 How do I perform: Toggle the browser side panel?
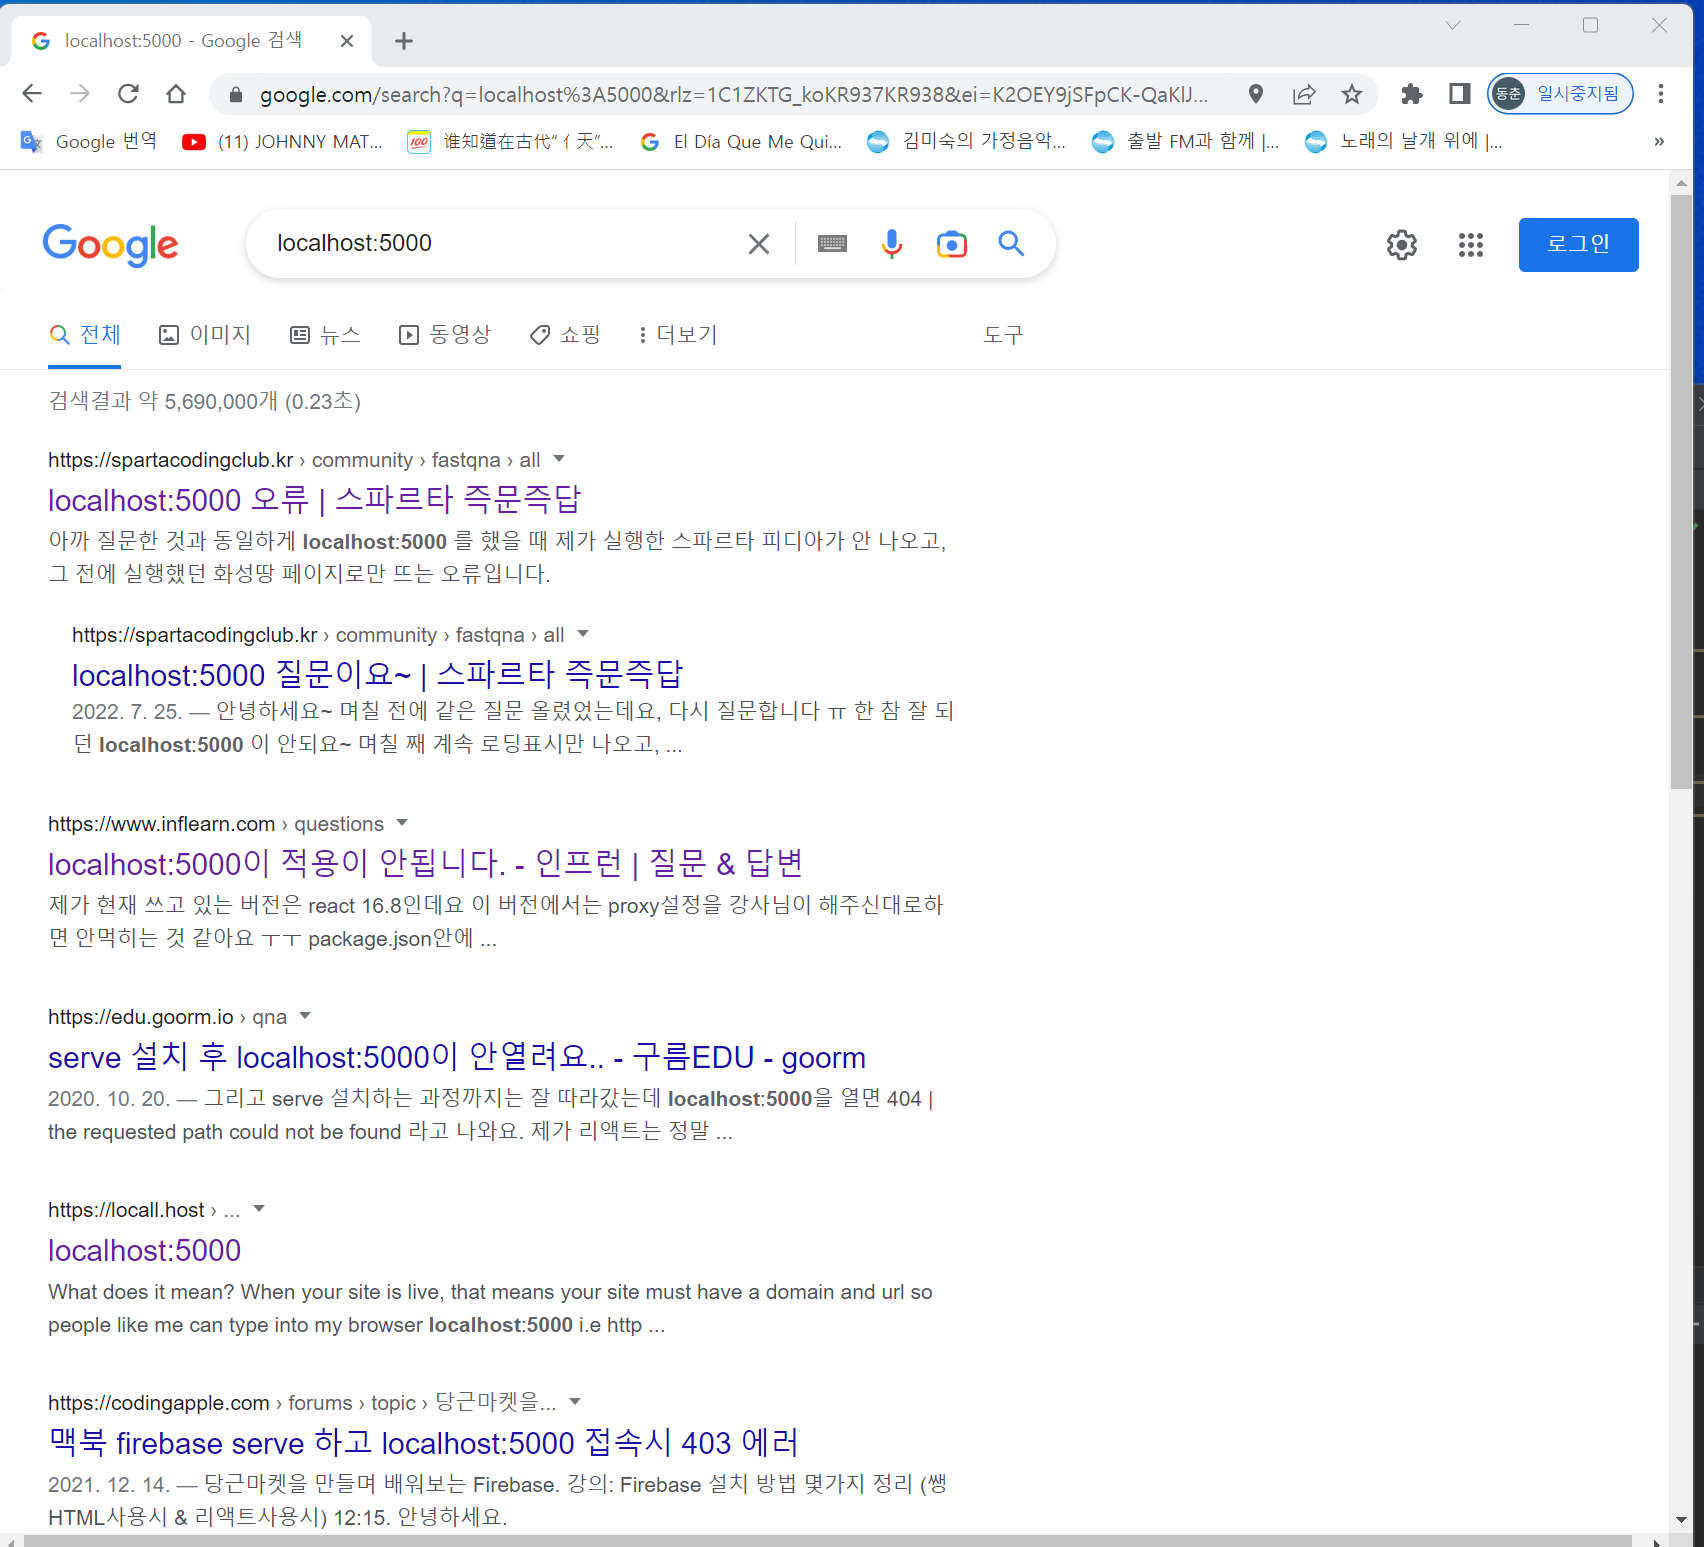click(x=1460, y=94)
